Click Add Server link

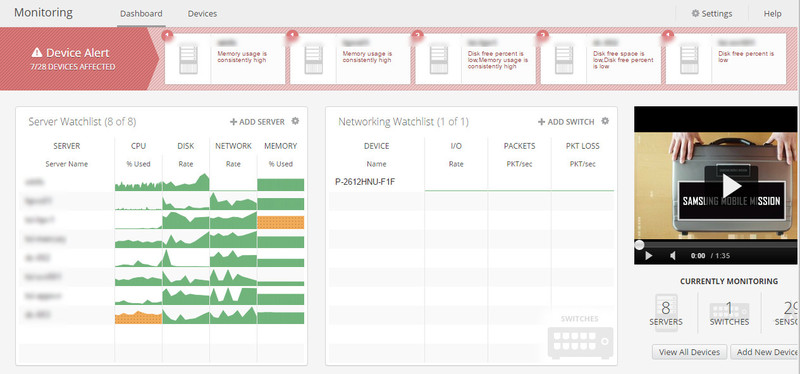(257, 122)
